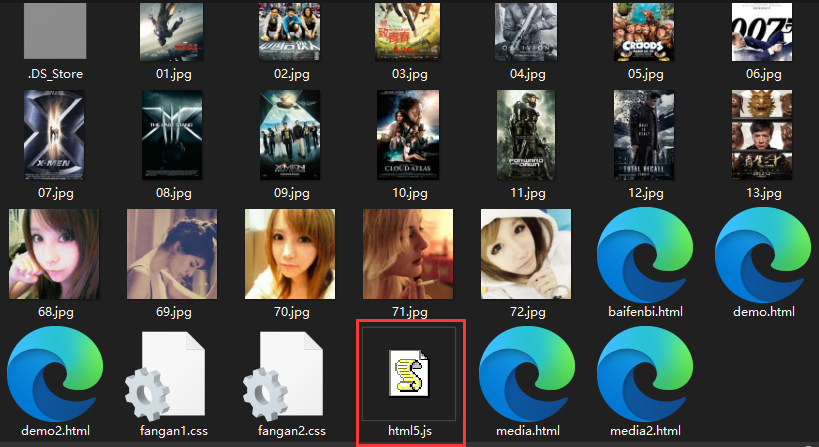Viewport: 819px width, 447px height.
Task: Click the '08.jpg' file name
Action: (174, 193)
